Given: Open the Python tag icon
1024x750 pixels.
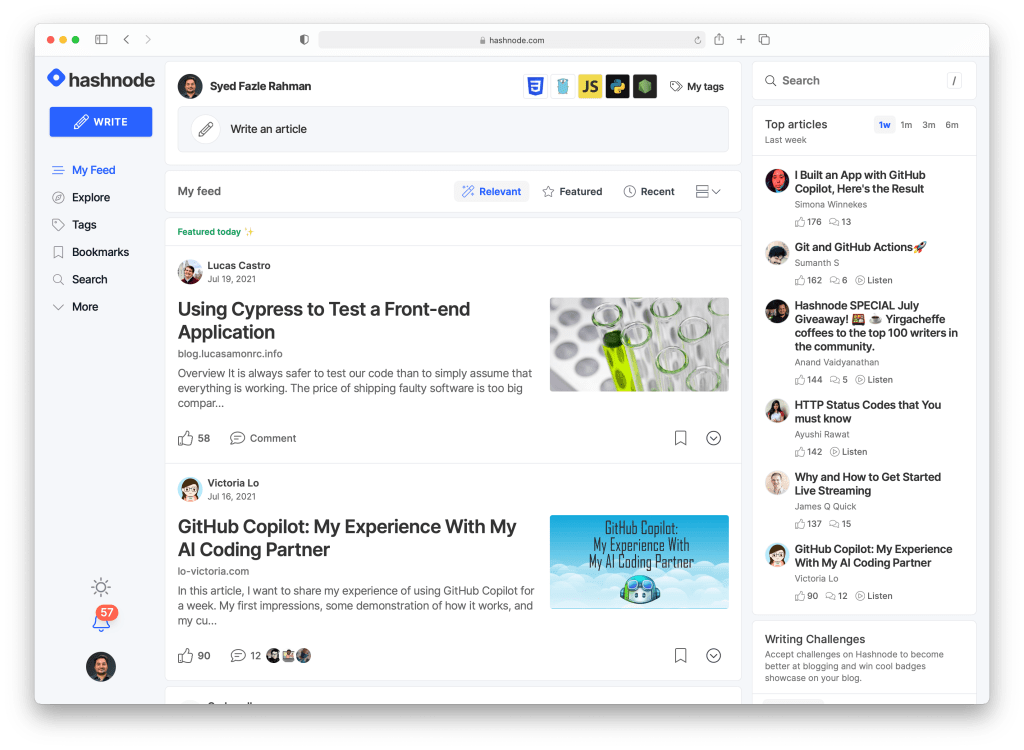Looking at the screenshot, I should point(617,86).
